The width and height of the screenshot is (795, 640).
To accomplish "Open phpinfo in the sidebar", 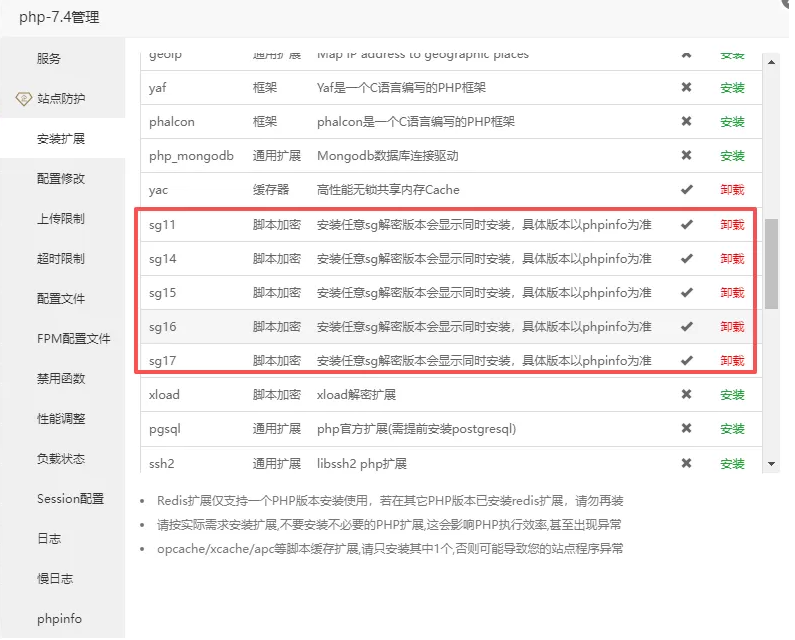I will click(x=59, y=619).
